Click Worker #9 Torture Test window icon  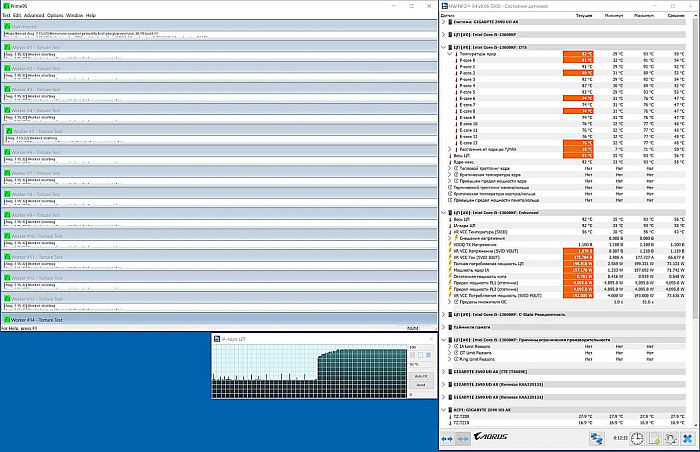7,215
